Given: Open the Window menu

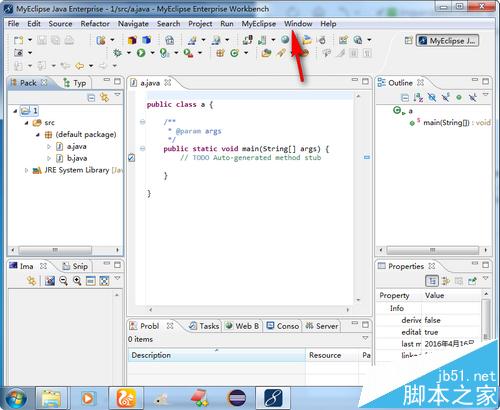Looking at the screenshot, I should tap(298, 24).
